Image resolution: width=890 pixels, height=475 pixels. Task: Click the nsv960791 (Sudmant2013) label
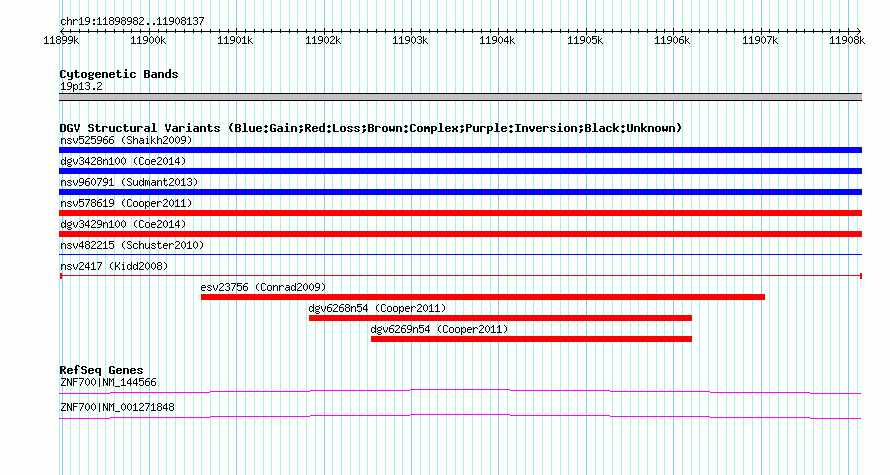click(x=129, y=182)
